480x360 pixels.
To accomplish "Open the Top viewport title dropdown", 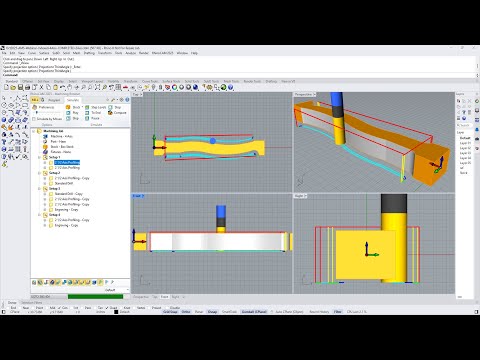I will click(x=141, y=95).
